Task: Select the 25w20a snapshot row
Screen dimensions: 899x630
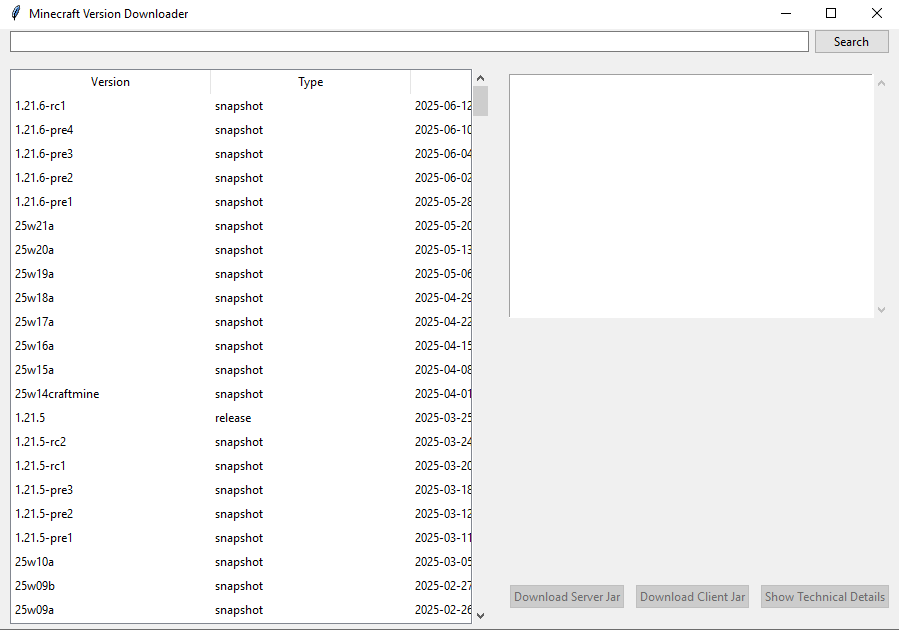Action: (241, 251)
